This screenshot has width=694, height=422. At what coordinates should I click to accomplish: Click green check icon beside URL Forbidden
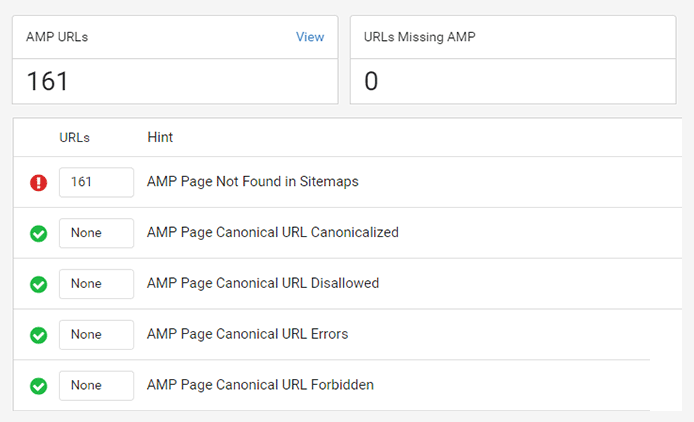pos(39,386)
